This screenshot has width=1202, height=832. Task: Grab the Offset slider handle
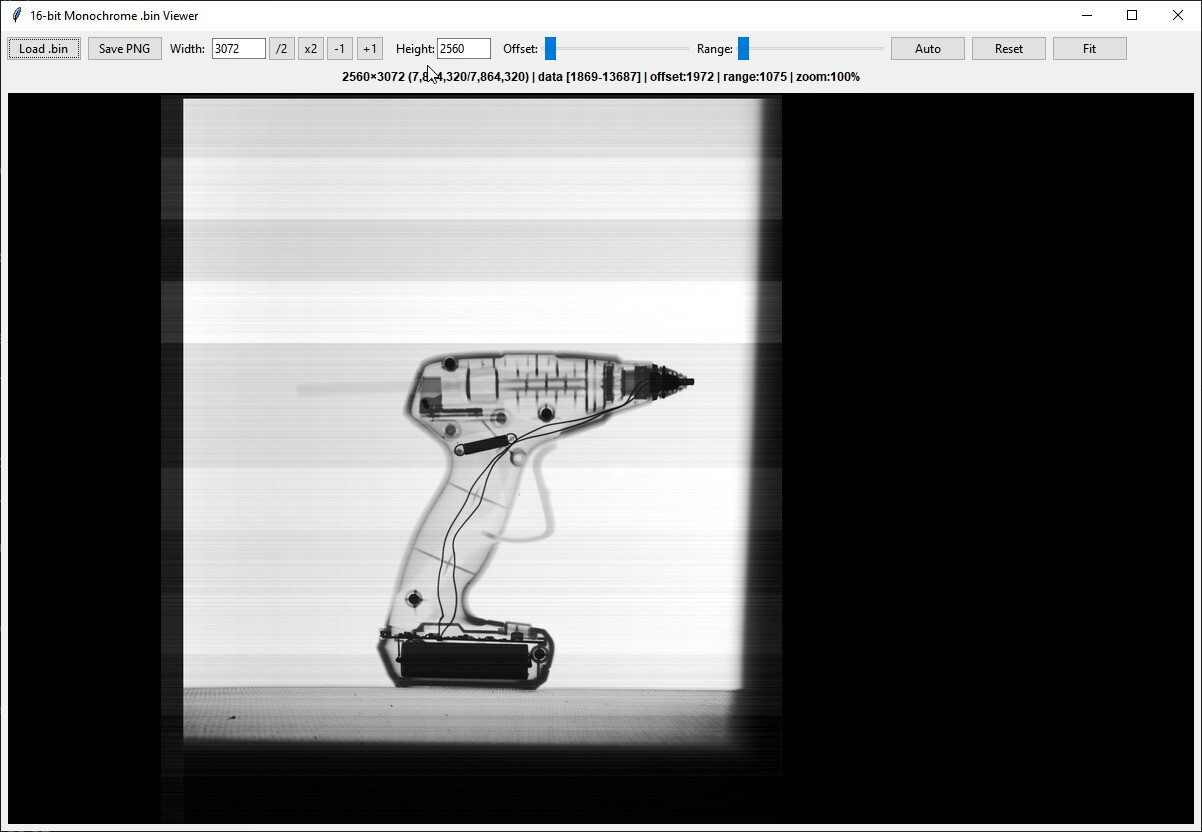click(550, 49)
